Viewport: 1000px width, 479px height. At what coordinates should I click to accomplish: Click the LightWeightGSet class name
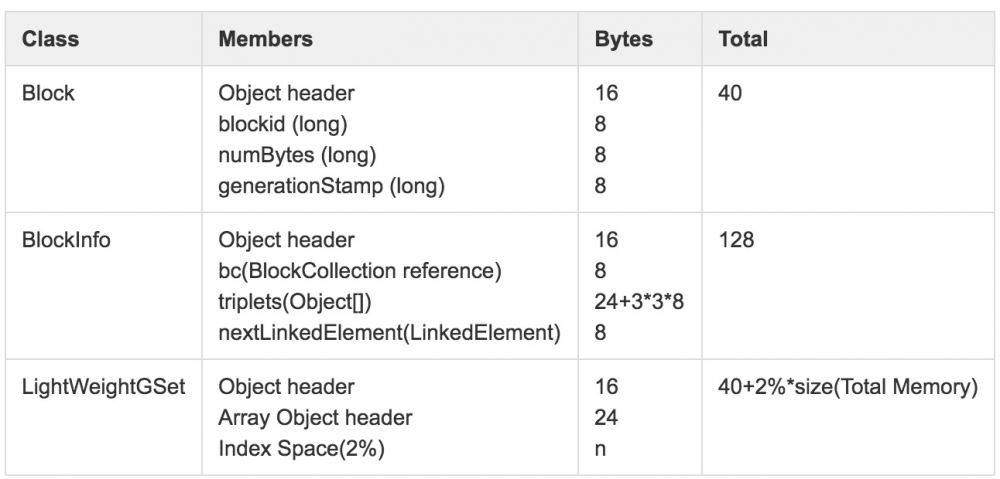click(104, 386)
